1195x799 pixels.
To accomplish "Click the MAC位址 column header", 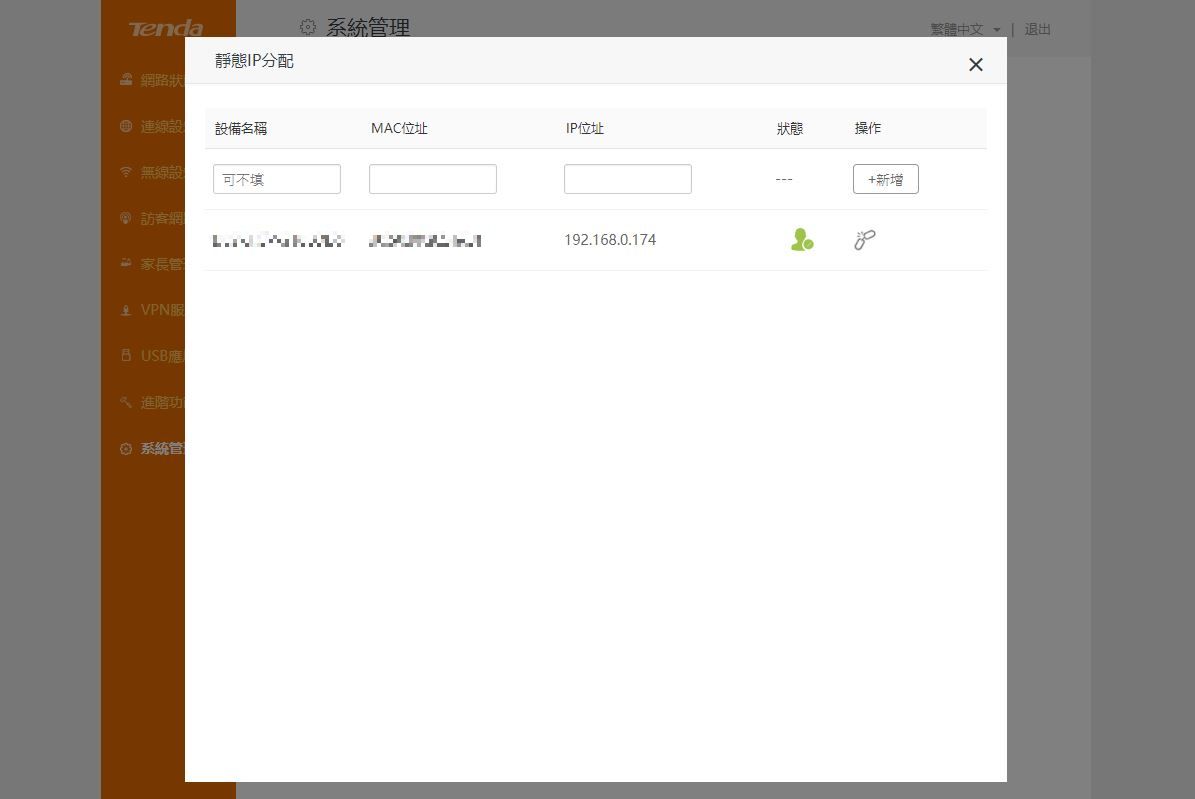I will click(x=399, y=129).
